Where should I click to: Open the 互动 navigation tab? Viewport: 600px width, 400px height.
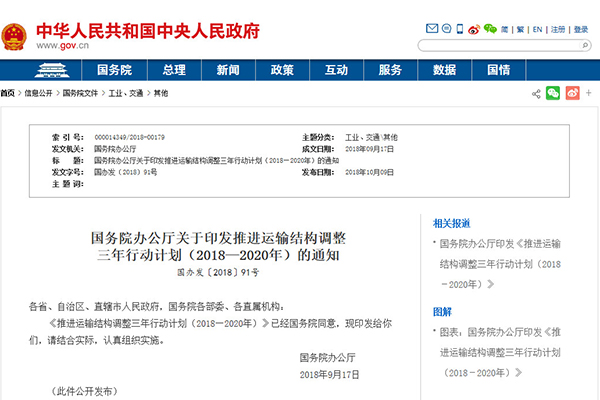[336, 70]
